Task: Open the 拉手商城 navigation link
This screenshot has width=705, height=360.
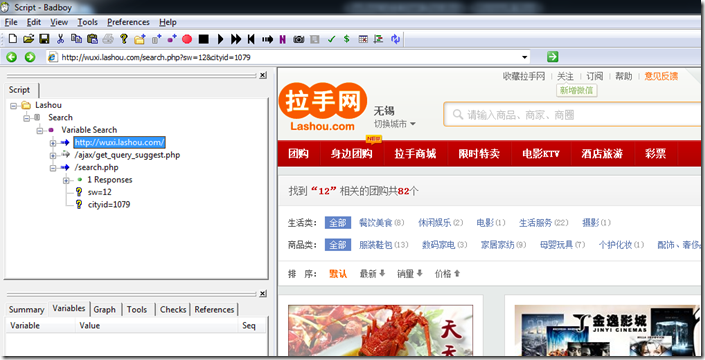Action: click(x=415, y=154)
